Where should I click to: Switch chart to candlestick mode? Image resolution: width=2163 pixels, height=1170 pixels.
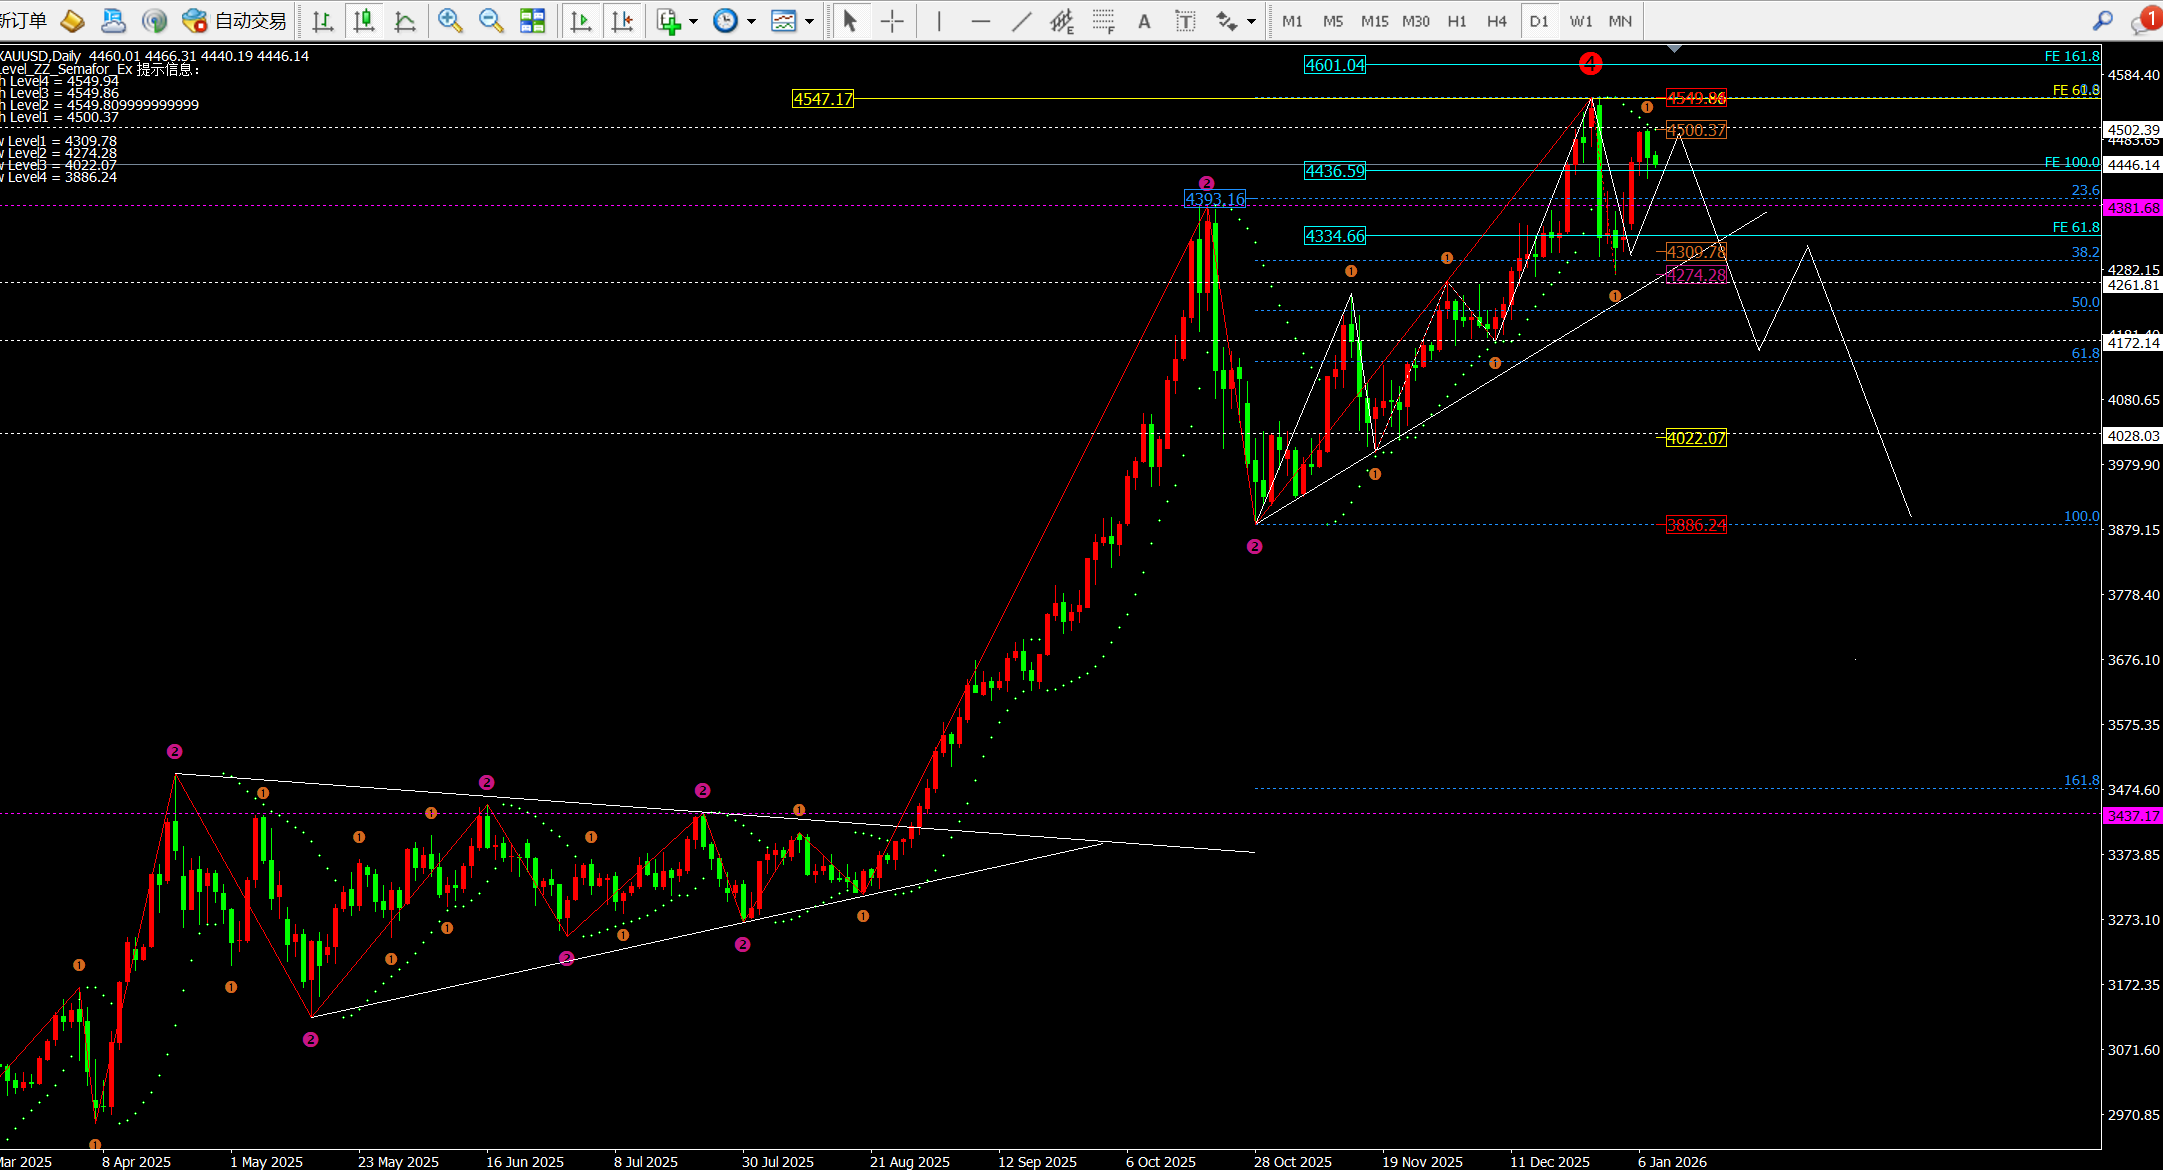coord(364,20)
